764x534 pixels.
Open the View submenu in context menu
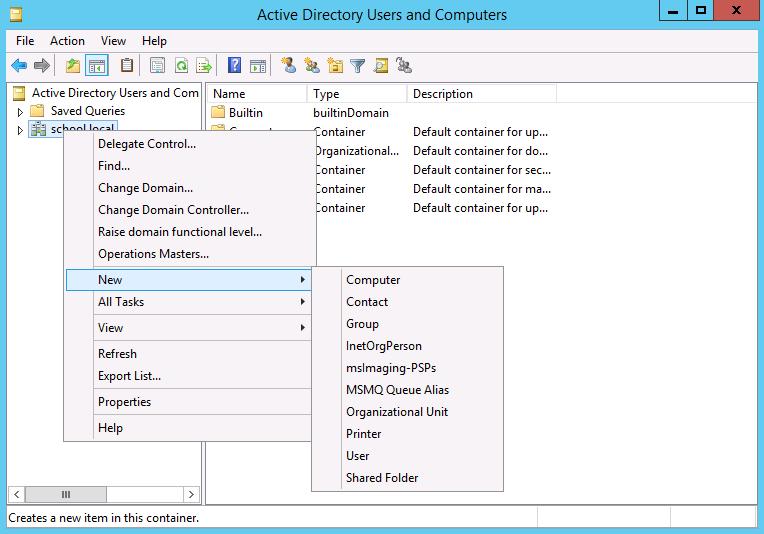point(188,328)
